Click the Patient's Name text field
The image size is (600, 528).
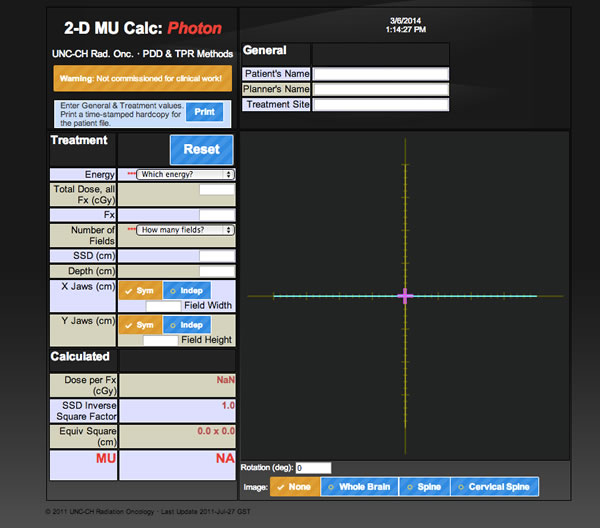tap(380, 74)
